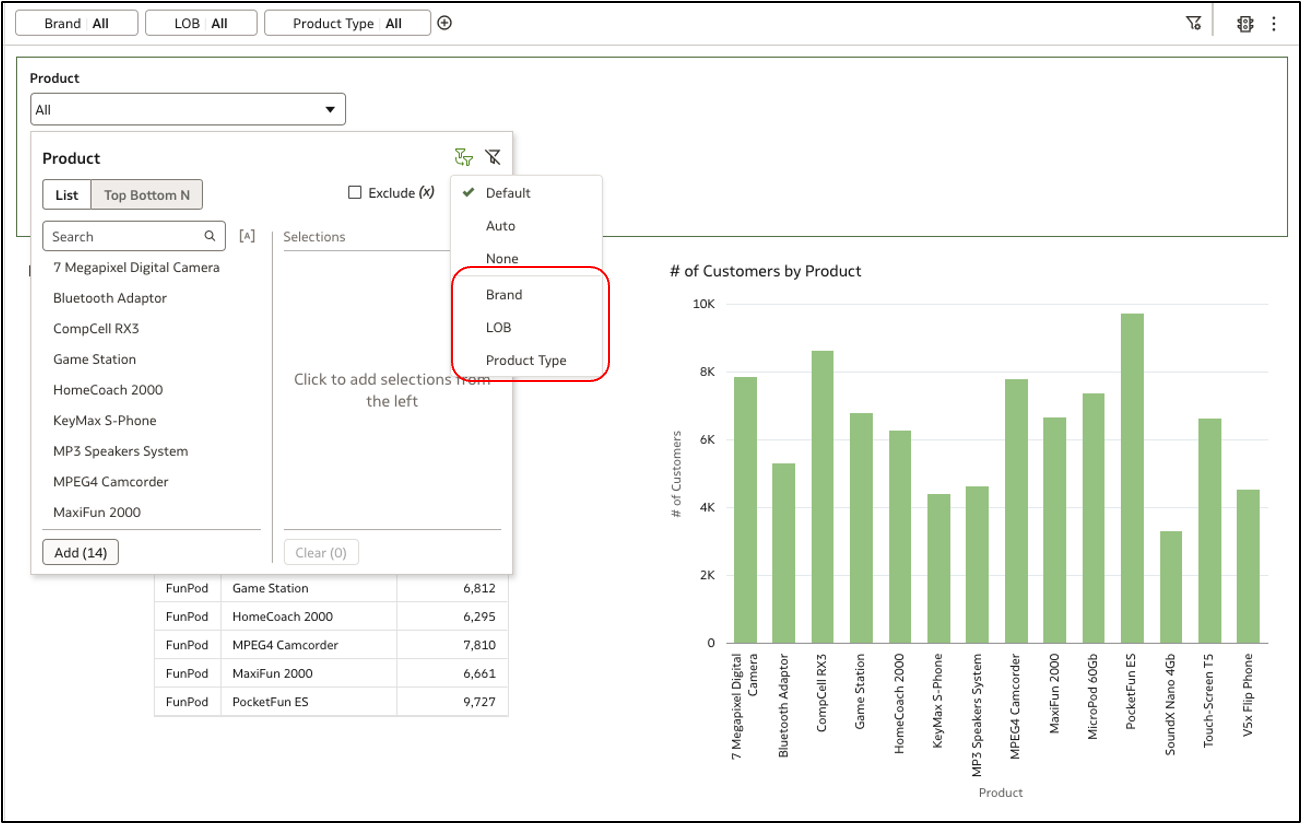Open filter options icon on top-right toolbar
The image size is (1301, 824).
pyautogui.click(x=1194, y=22)
